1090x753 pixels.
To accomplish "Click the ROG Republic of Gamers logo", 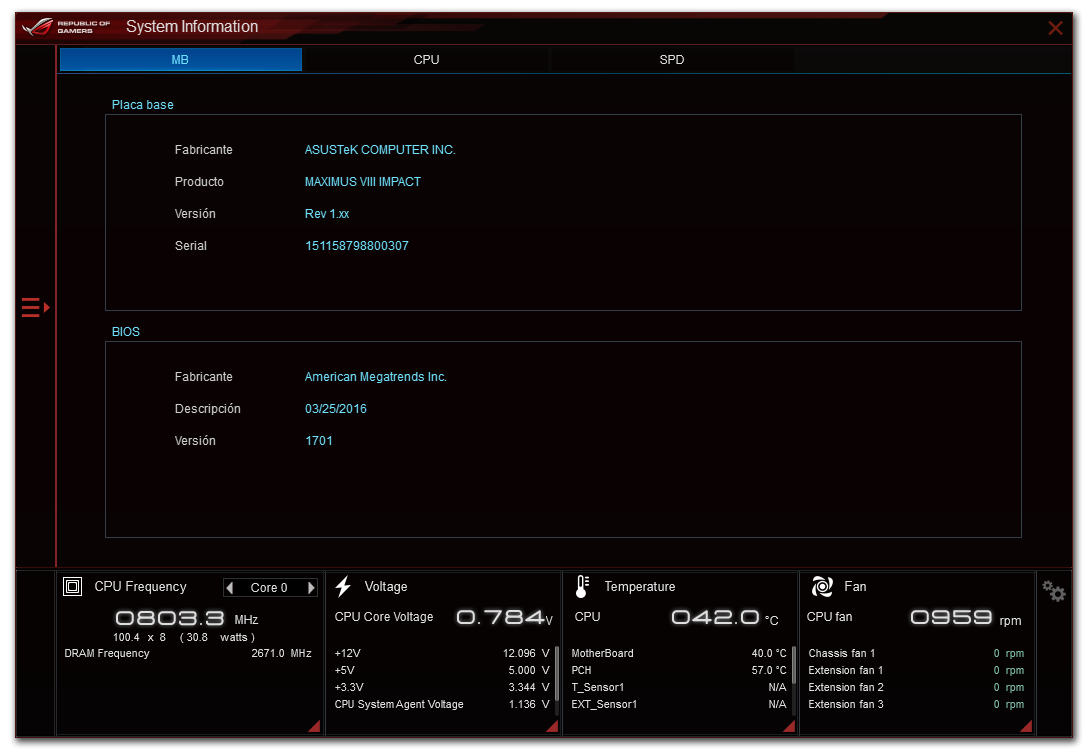I will 66,27.
